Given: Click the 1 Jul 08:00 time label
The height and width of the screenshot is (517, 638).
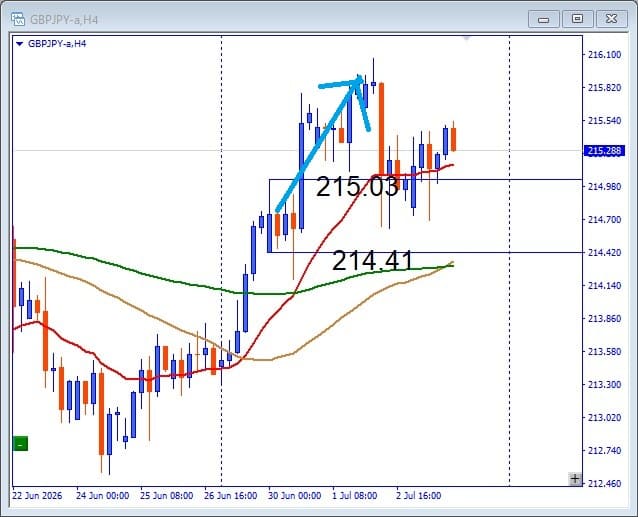Looking at the screenshot, I should tap(354, 496).
